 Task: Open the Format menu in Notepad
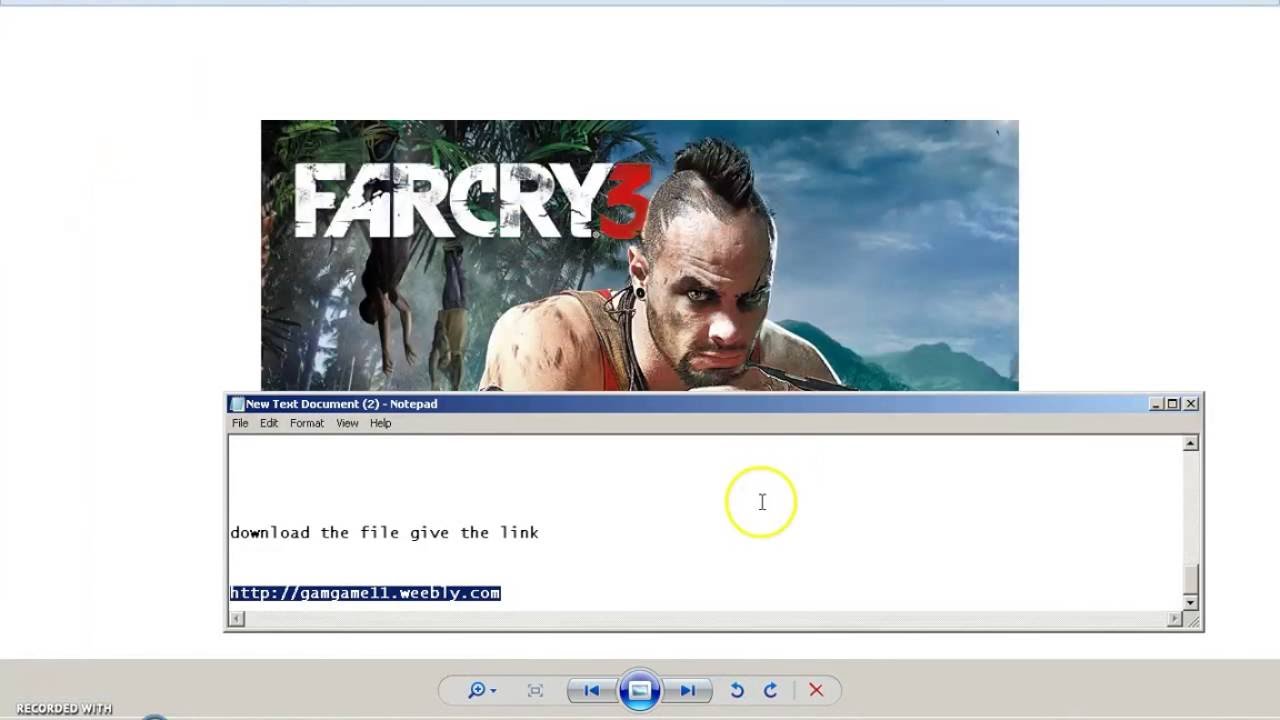click(x=307, y=423)
